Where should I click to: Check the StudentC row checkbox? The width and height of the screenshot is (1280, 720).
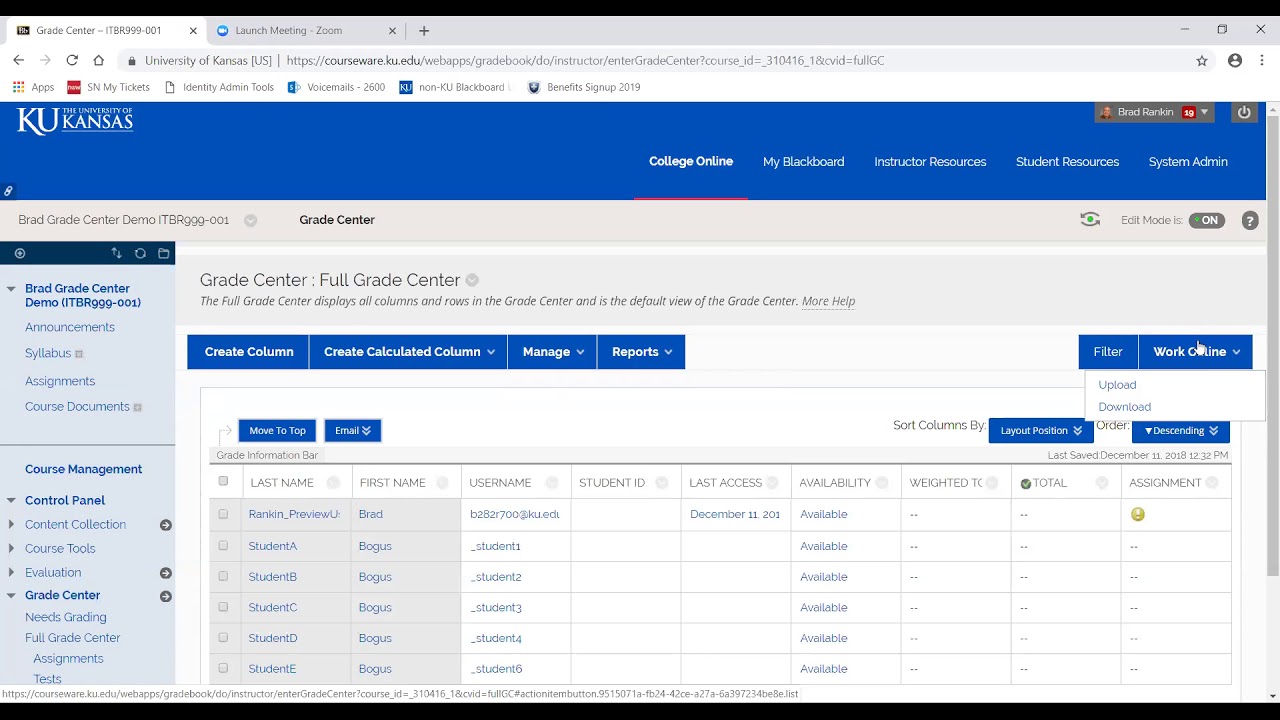[223, 607]
